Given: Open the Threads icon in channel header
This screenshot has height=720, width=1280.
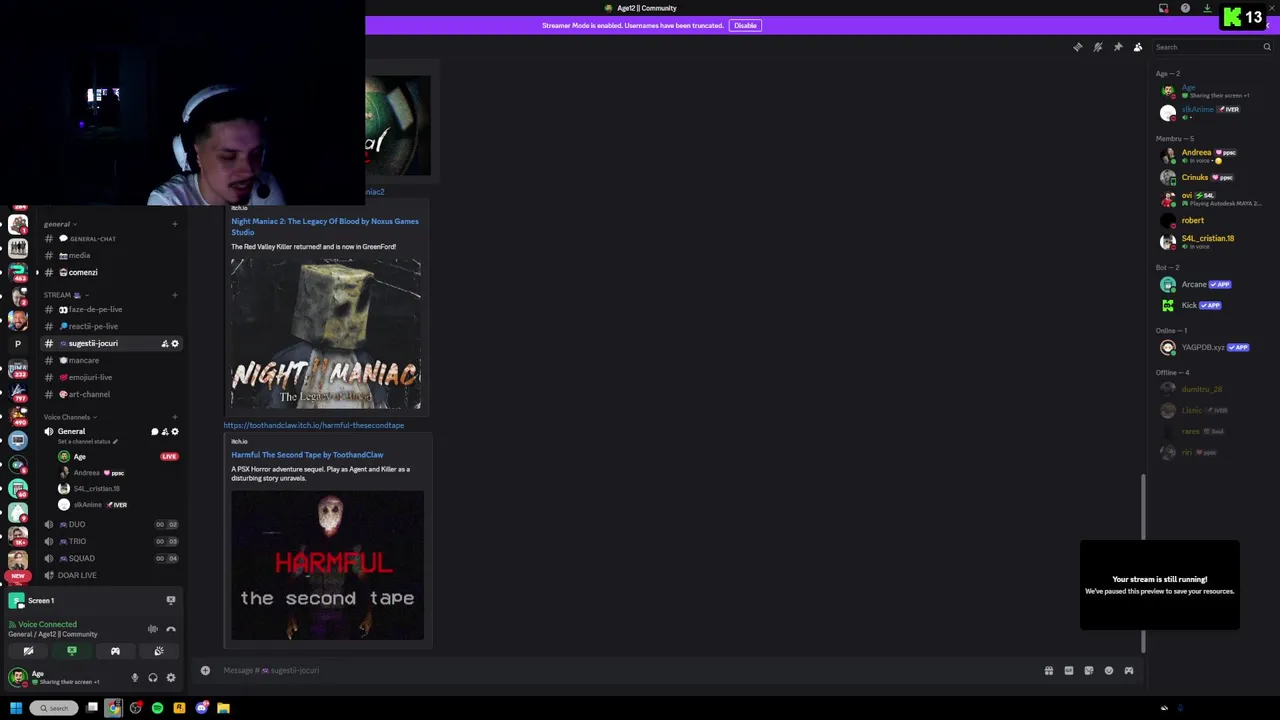Looking at the screenshot, I should [x=1077, y=47].
